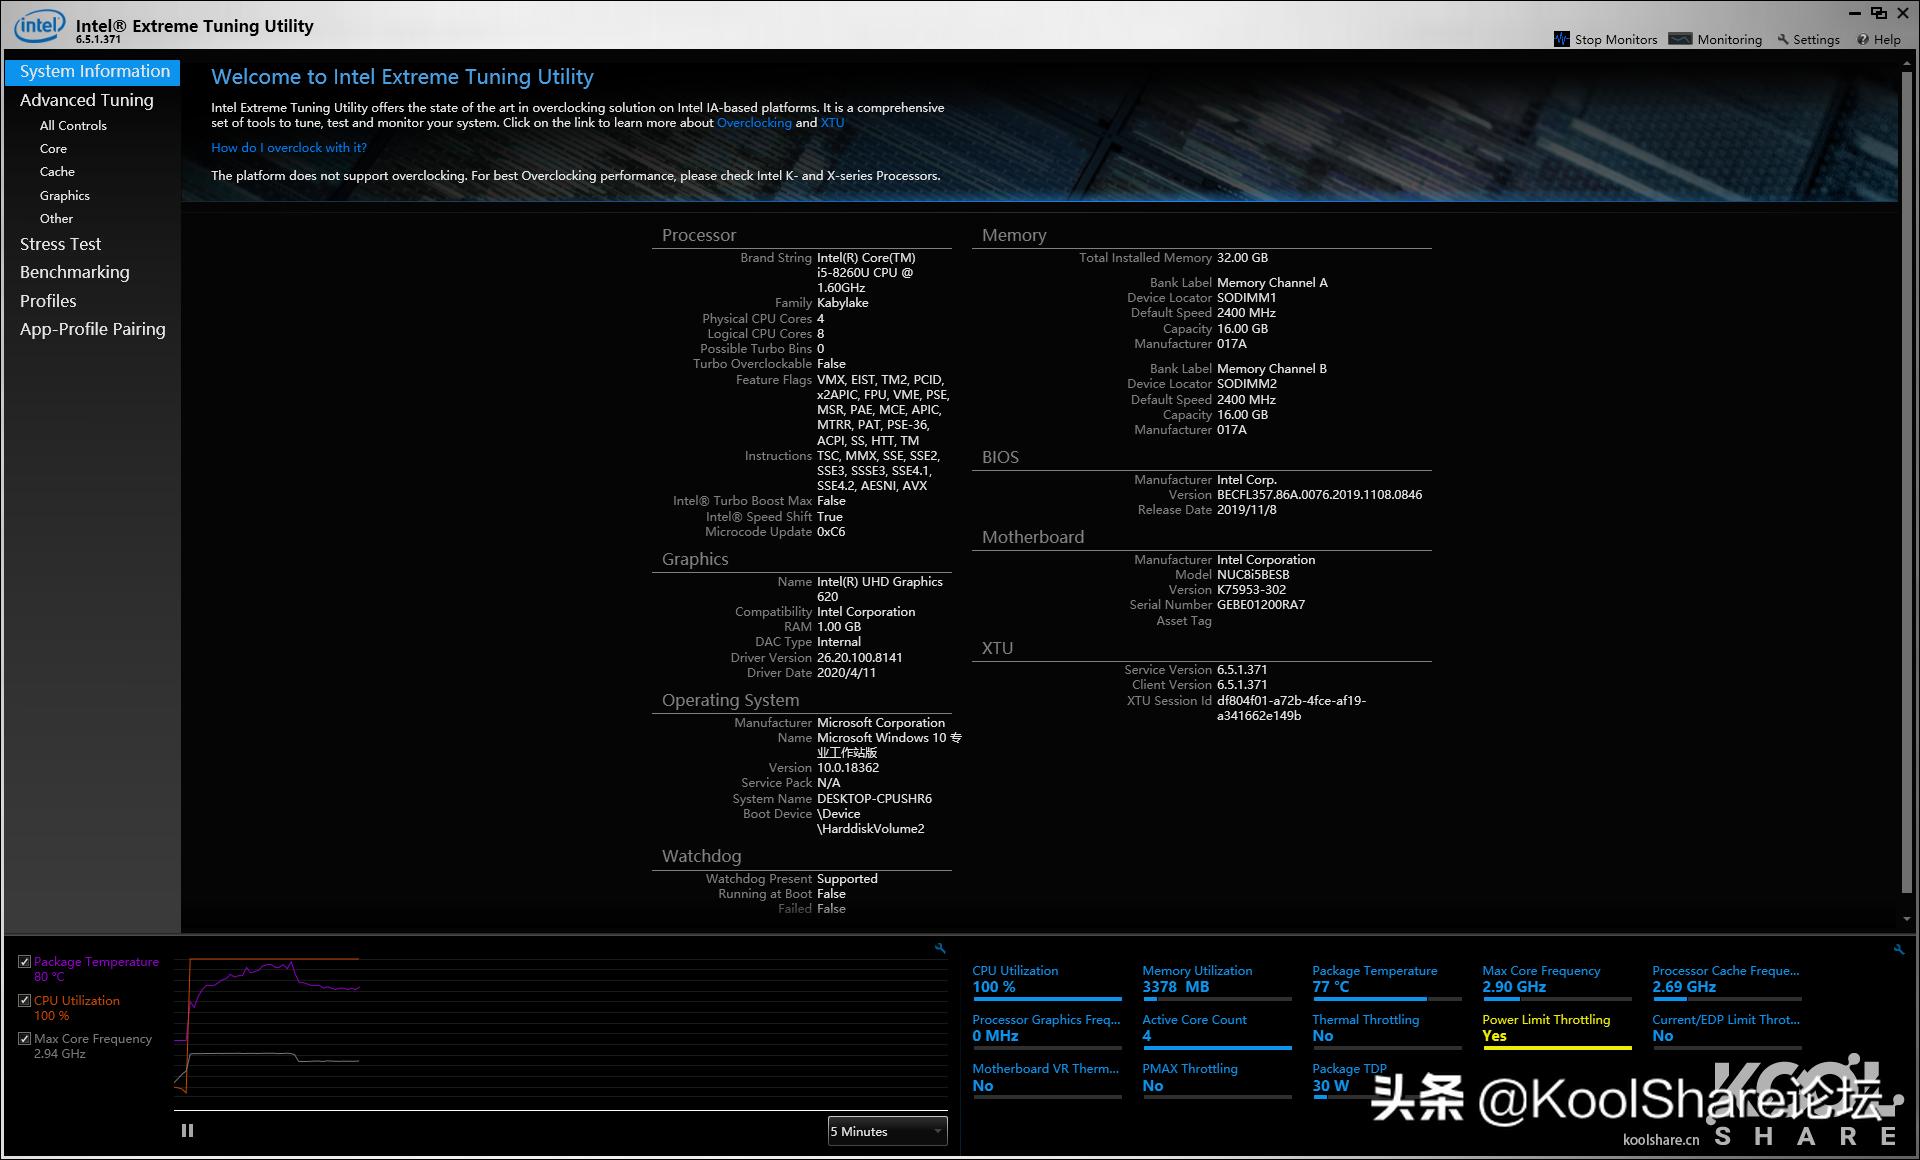Image resolution: width=1920 pixels, height=1160 pixels.
Task: Click the magnifier icon above the monitoring graph
Action: point(938,948)
